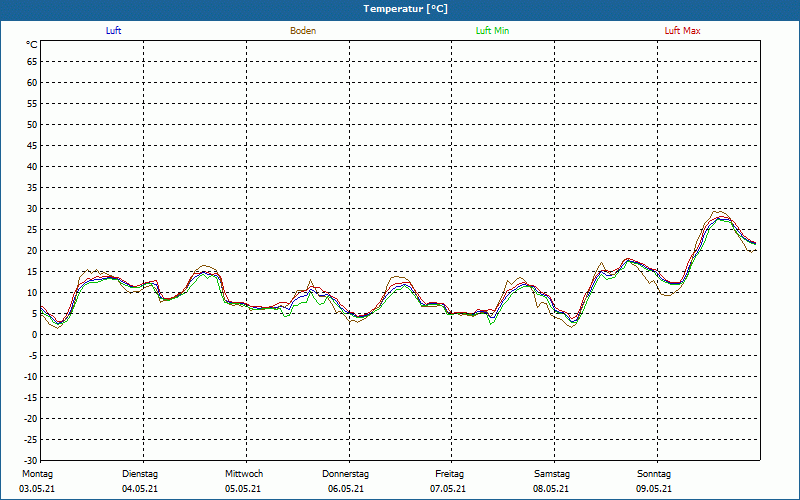800x500 pixels.
Task: Click the Samstag day label
Action: [552, 474]
